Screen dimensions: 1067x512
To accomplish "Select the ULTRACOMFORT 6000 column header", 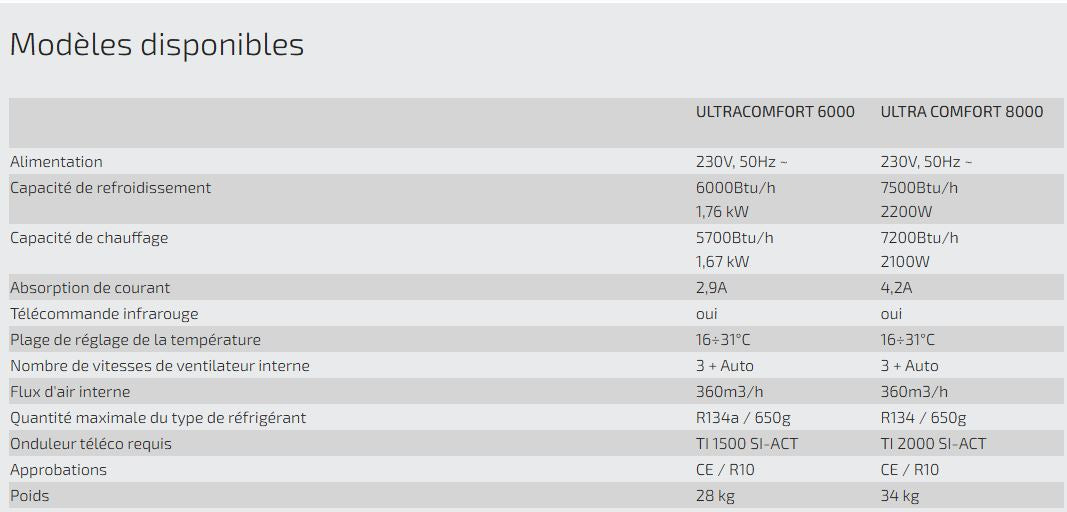I will tap(775, 112).
